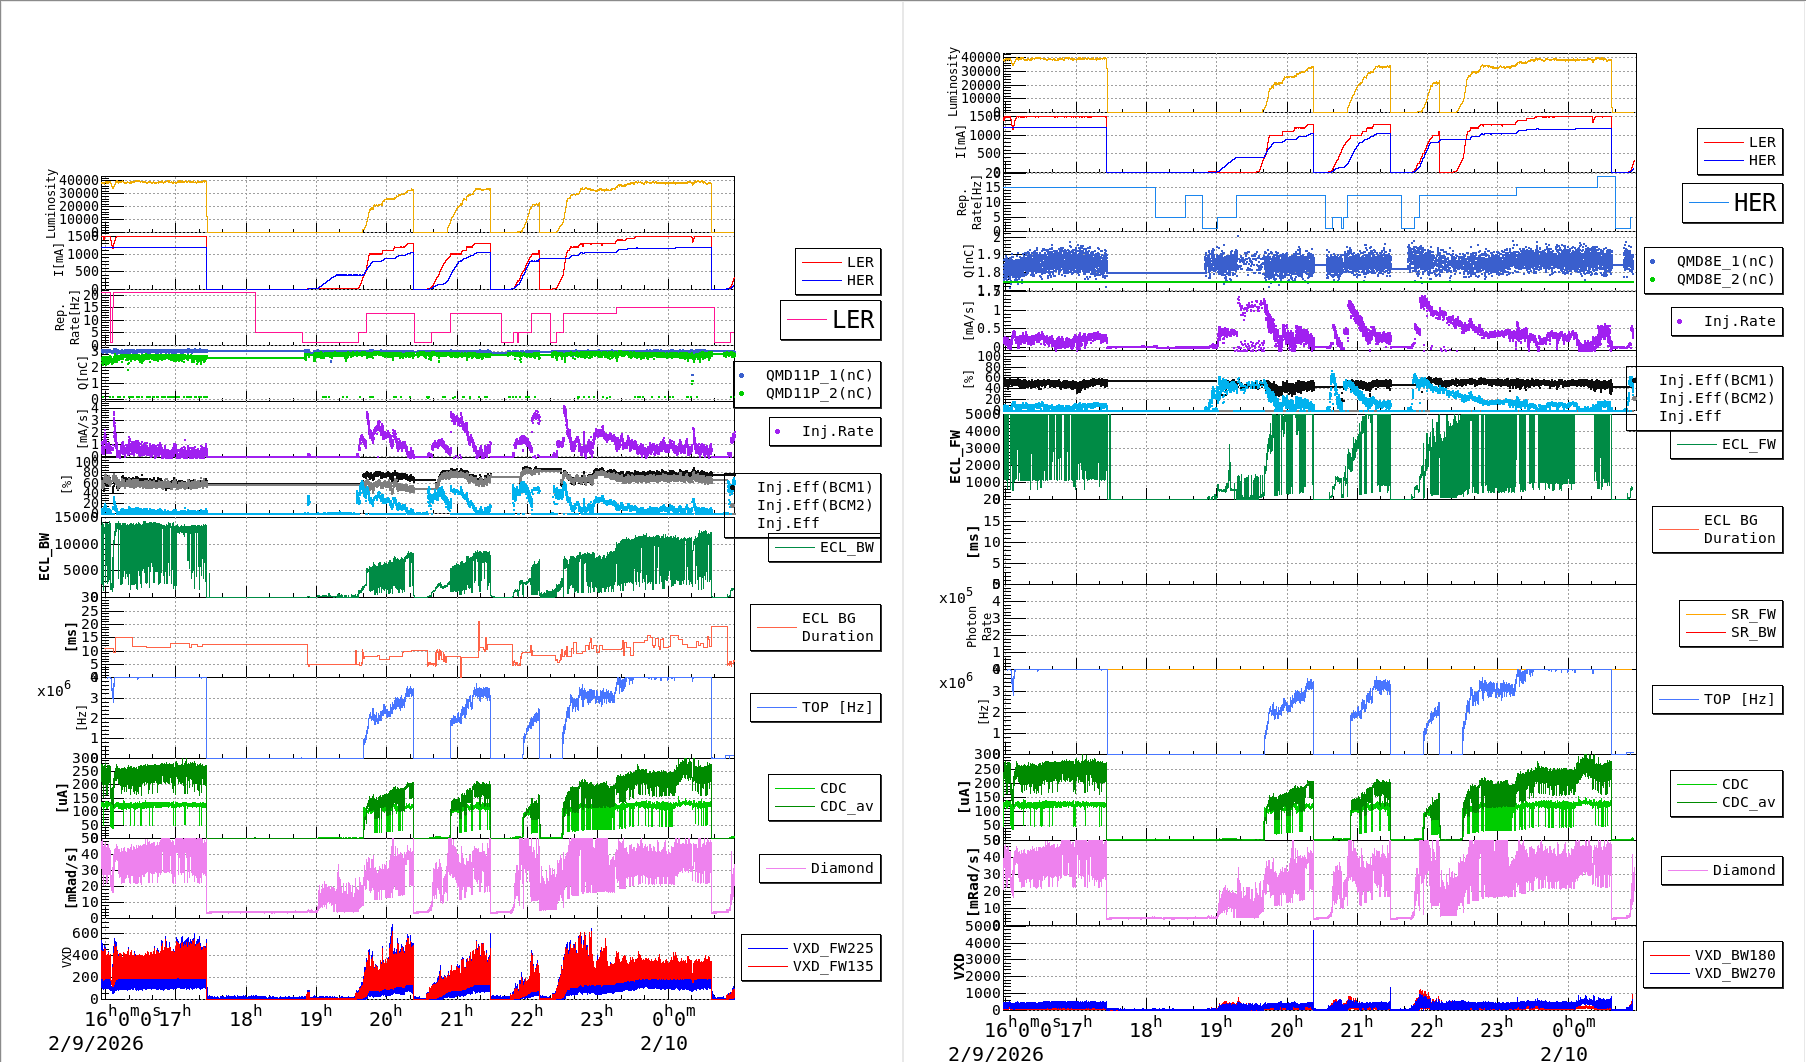Click the CDC_av legend in left panel

click(846, 806)
